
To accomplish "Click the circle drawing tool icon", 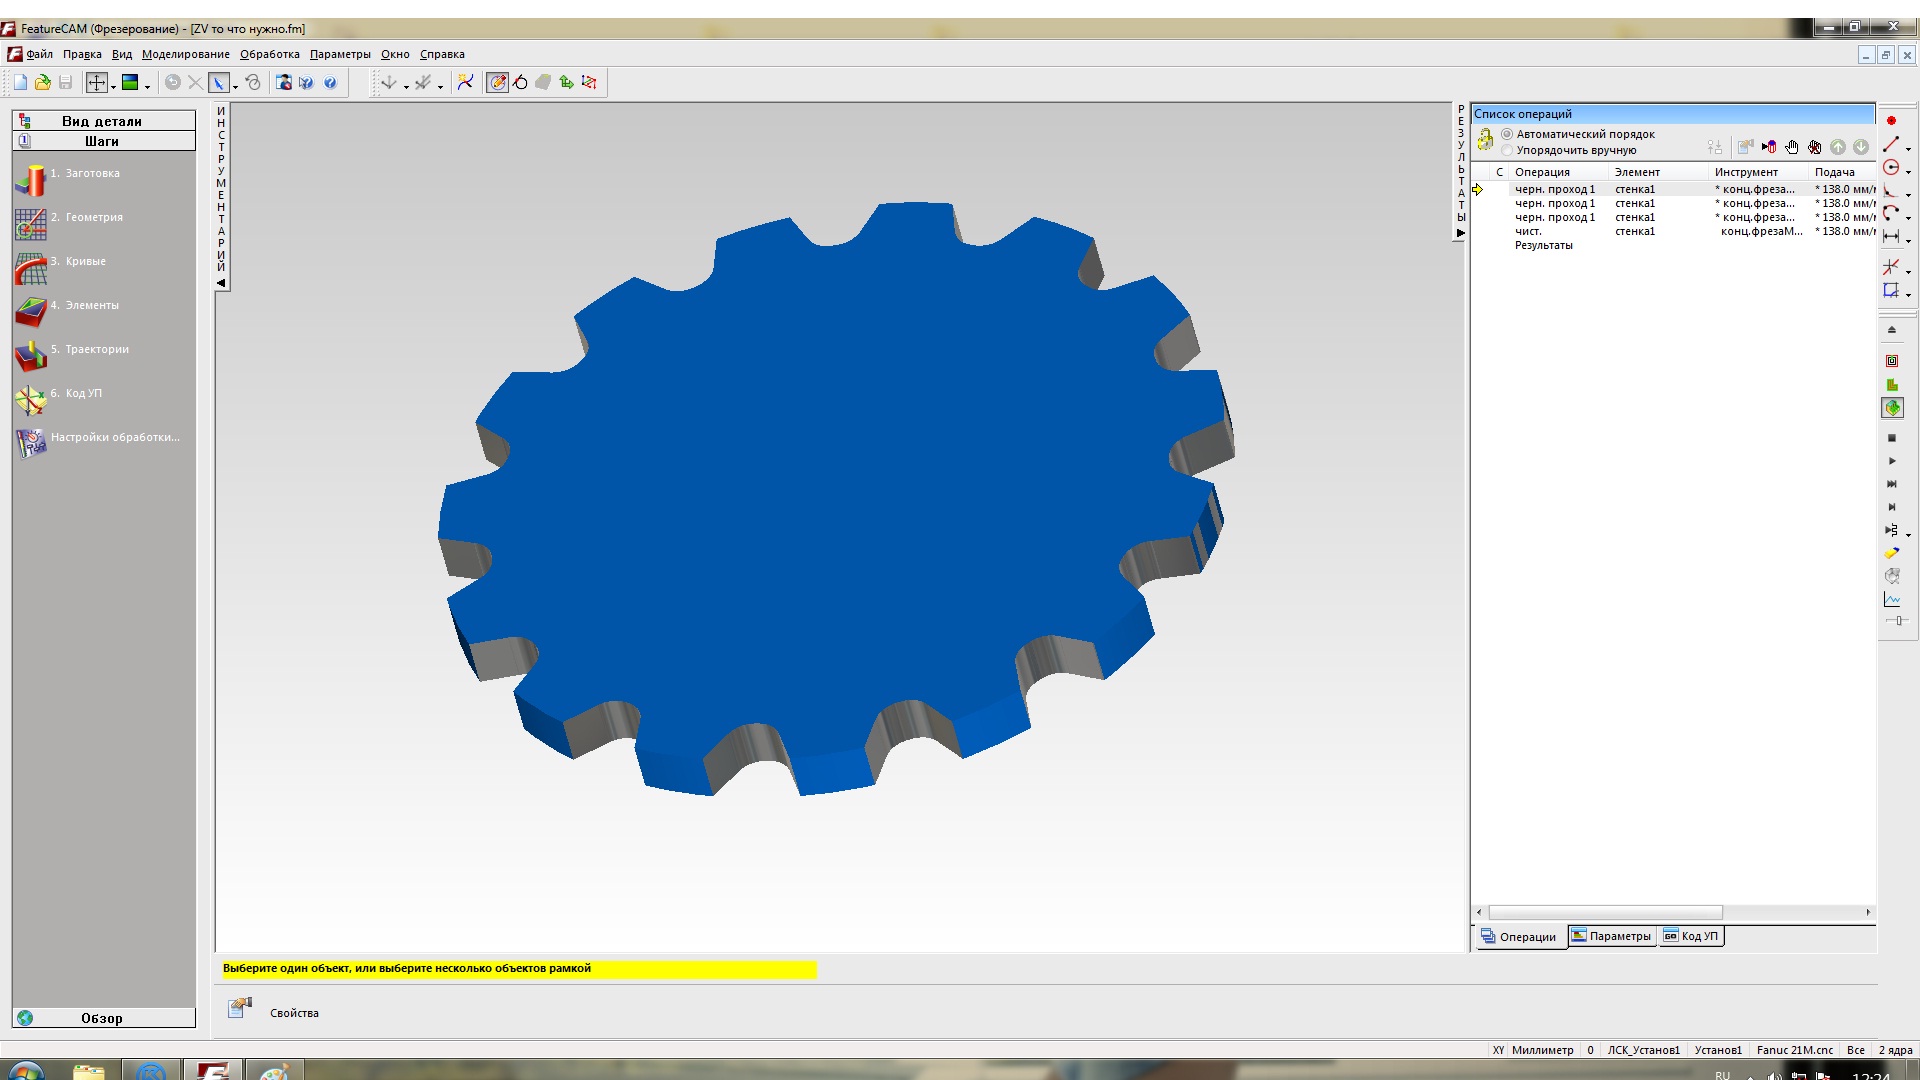I will 1891,168.
